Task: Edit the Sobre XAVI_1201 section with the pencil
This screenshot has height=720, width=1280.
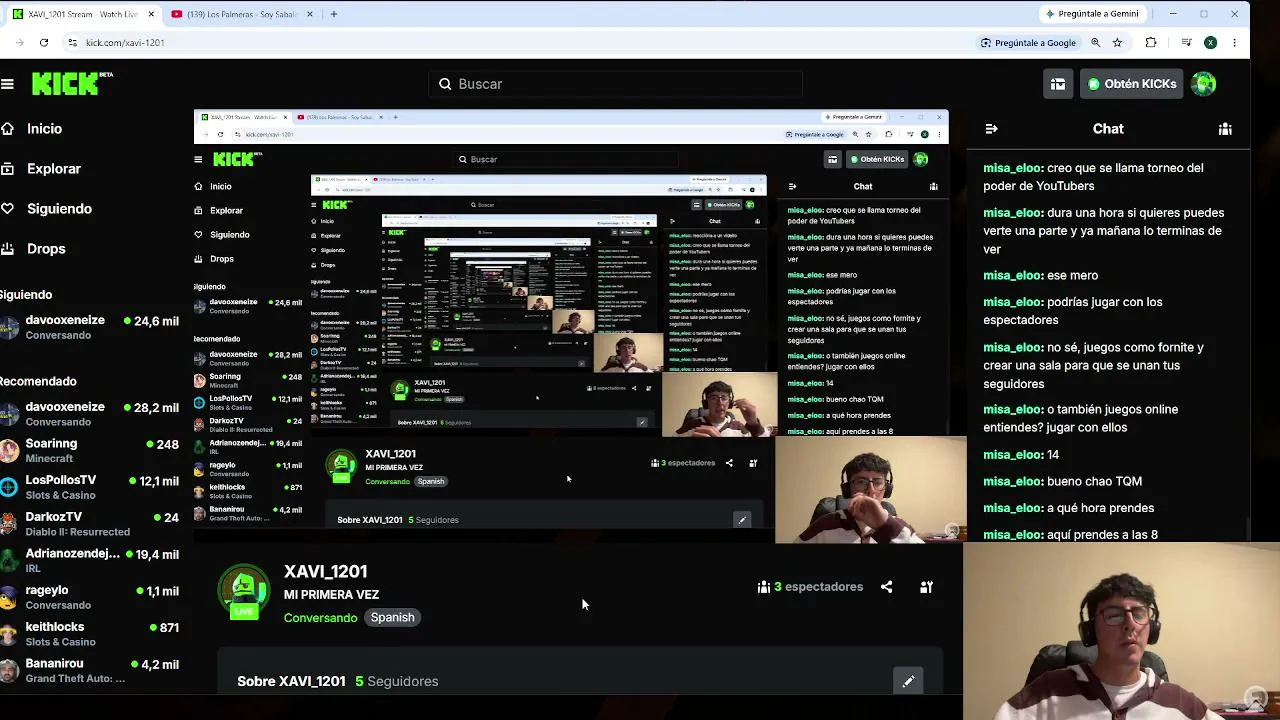Action: (x=908, y=681)
